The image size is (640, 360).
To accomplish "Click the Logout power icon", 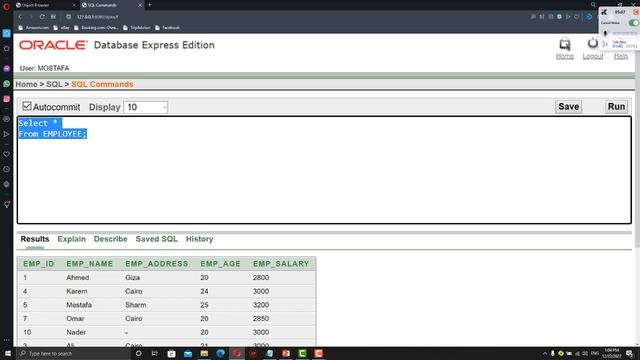I will pos(592,43).
